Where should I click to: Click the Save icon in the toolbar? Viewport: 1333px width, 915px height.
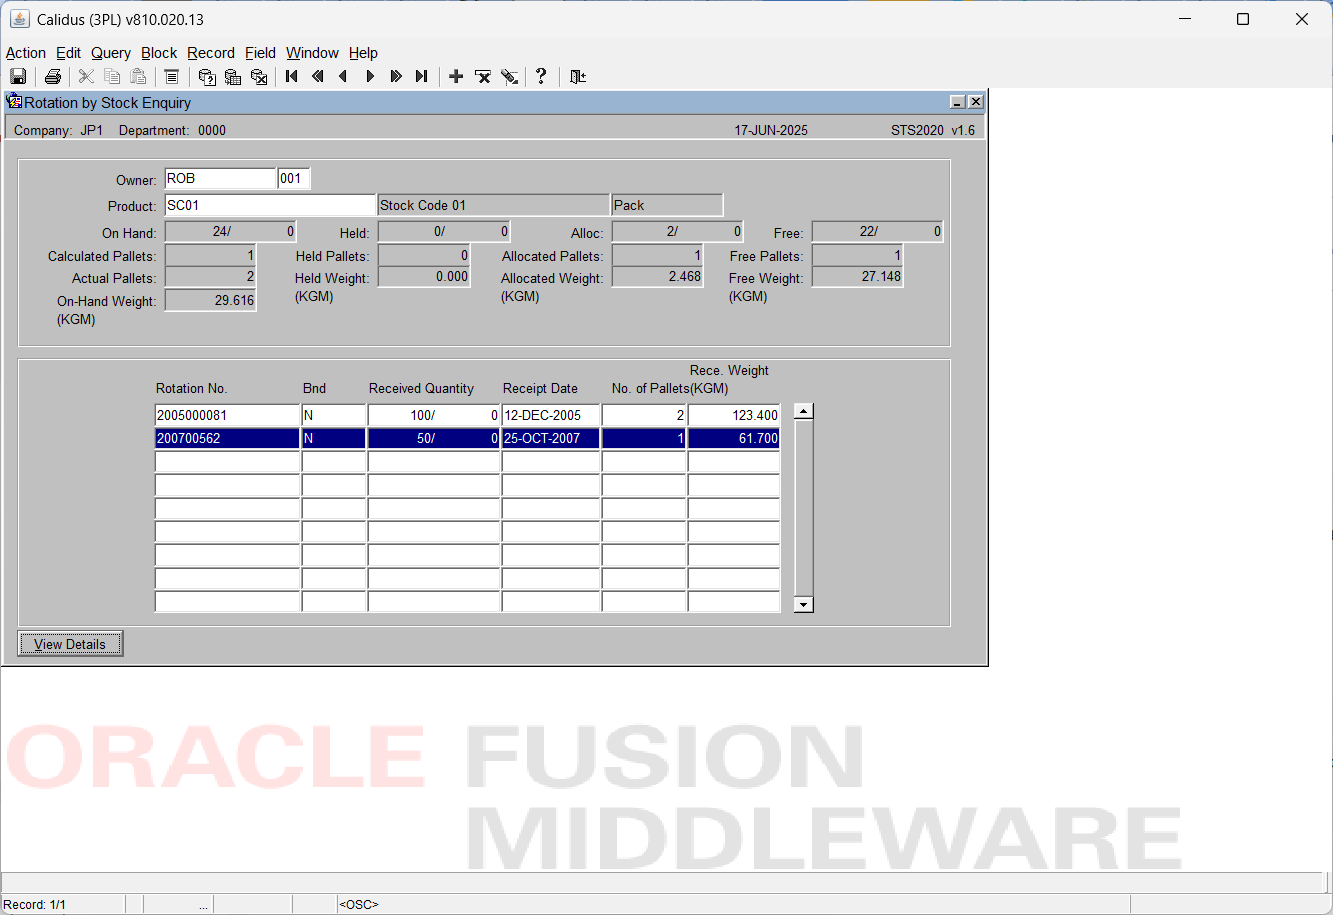click(18, 76)
